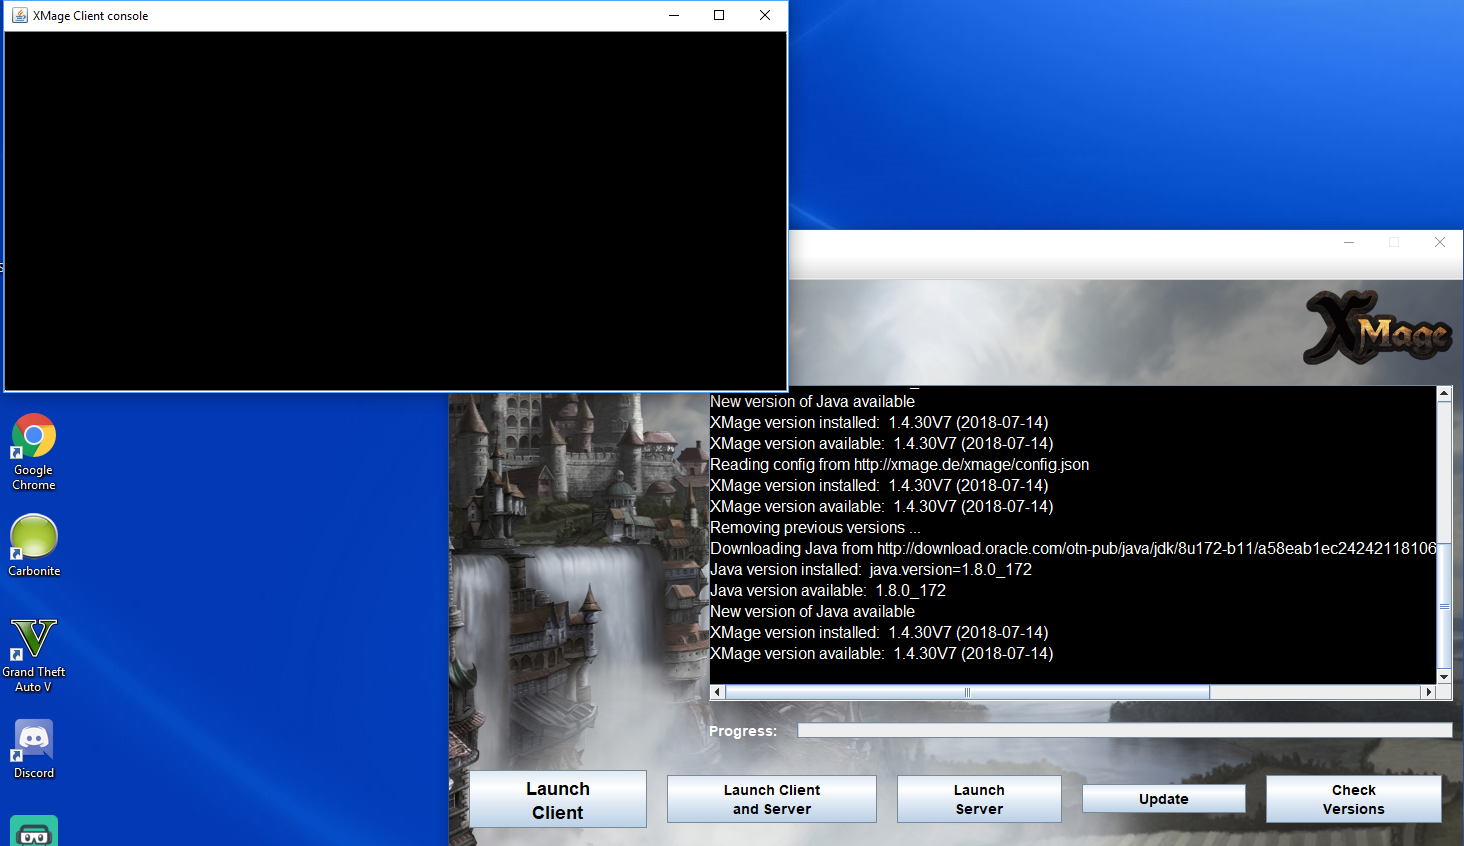
Task: Click the horizontal scrollbar thumb under the log
Action: click(x=966, y=692)
